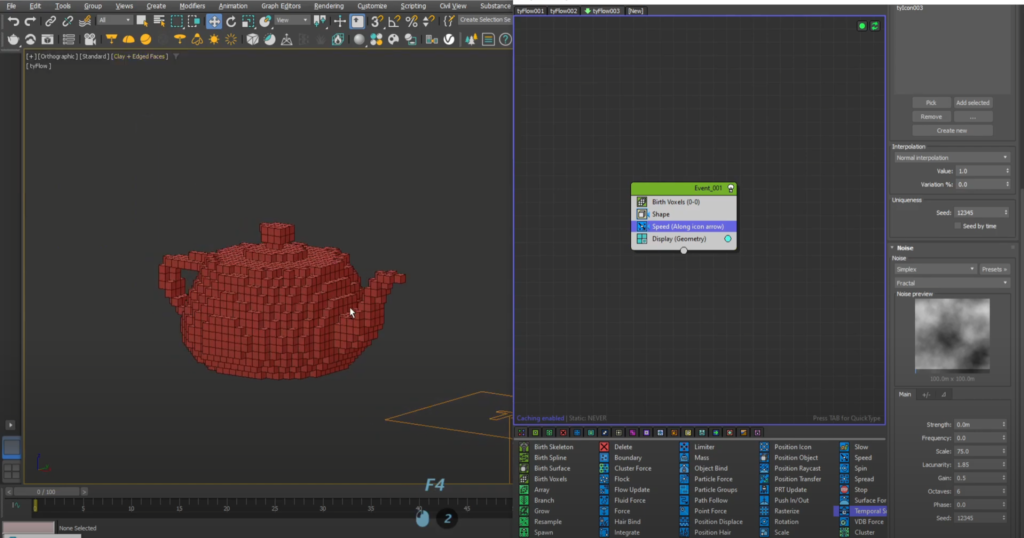Adjust the Octaves spinner arrows
Screen dimensions: 1024x538
1006,492
